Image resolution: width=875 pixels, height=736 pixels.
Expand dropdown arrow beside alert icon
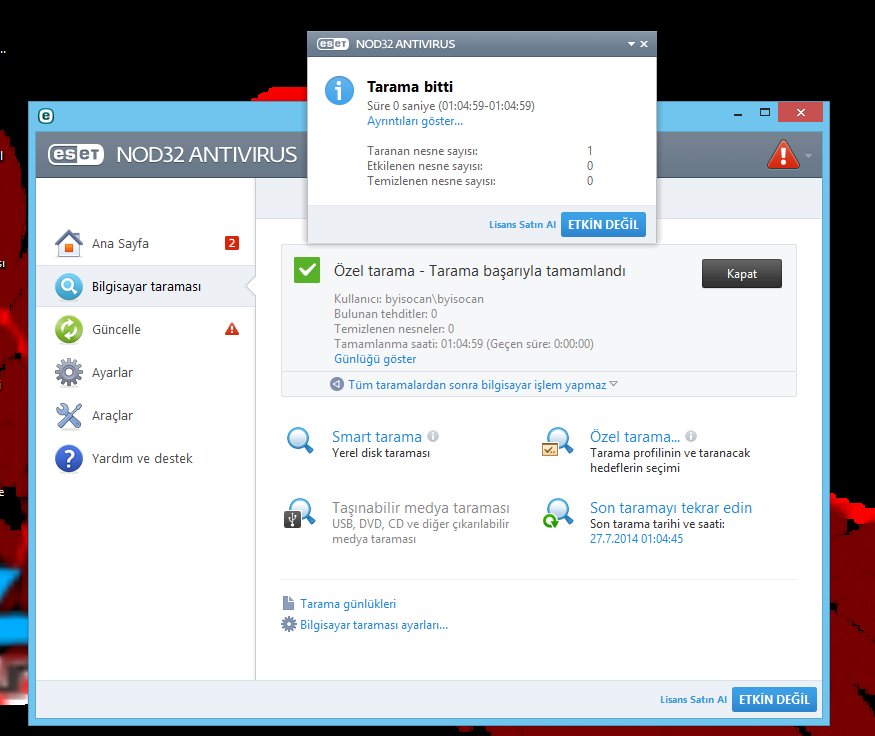[808, 156]
